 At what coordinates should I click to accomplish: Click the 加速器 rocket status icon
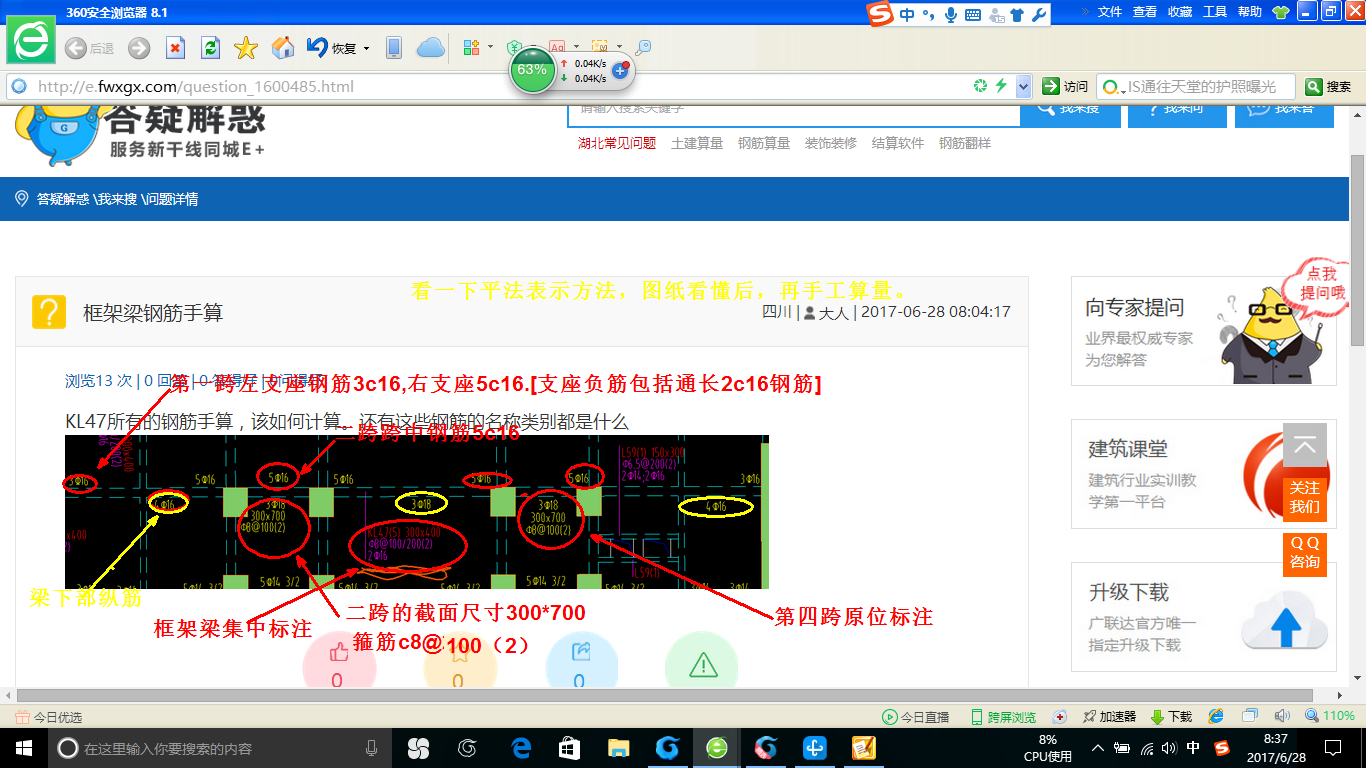point(1109,717)
